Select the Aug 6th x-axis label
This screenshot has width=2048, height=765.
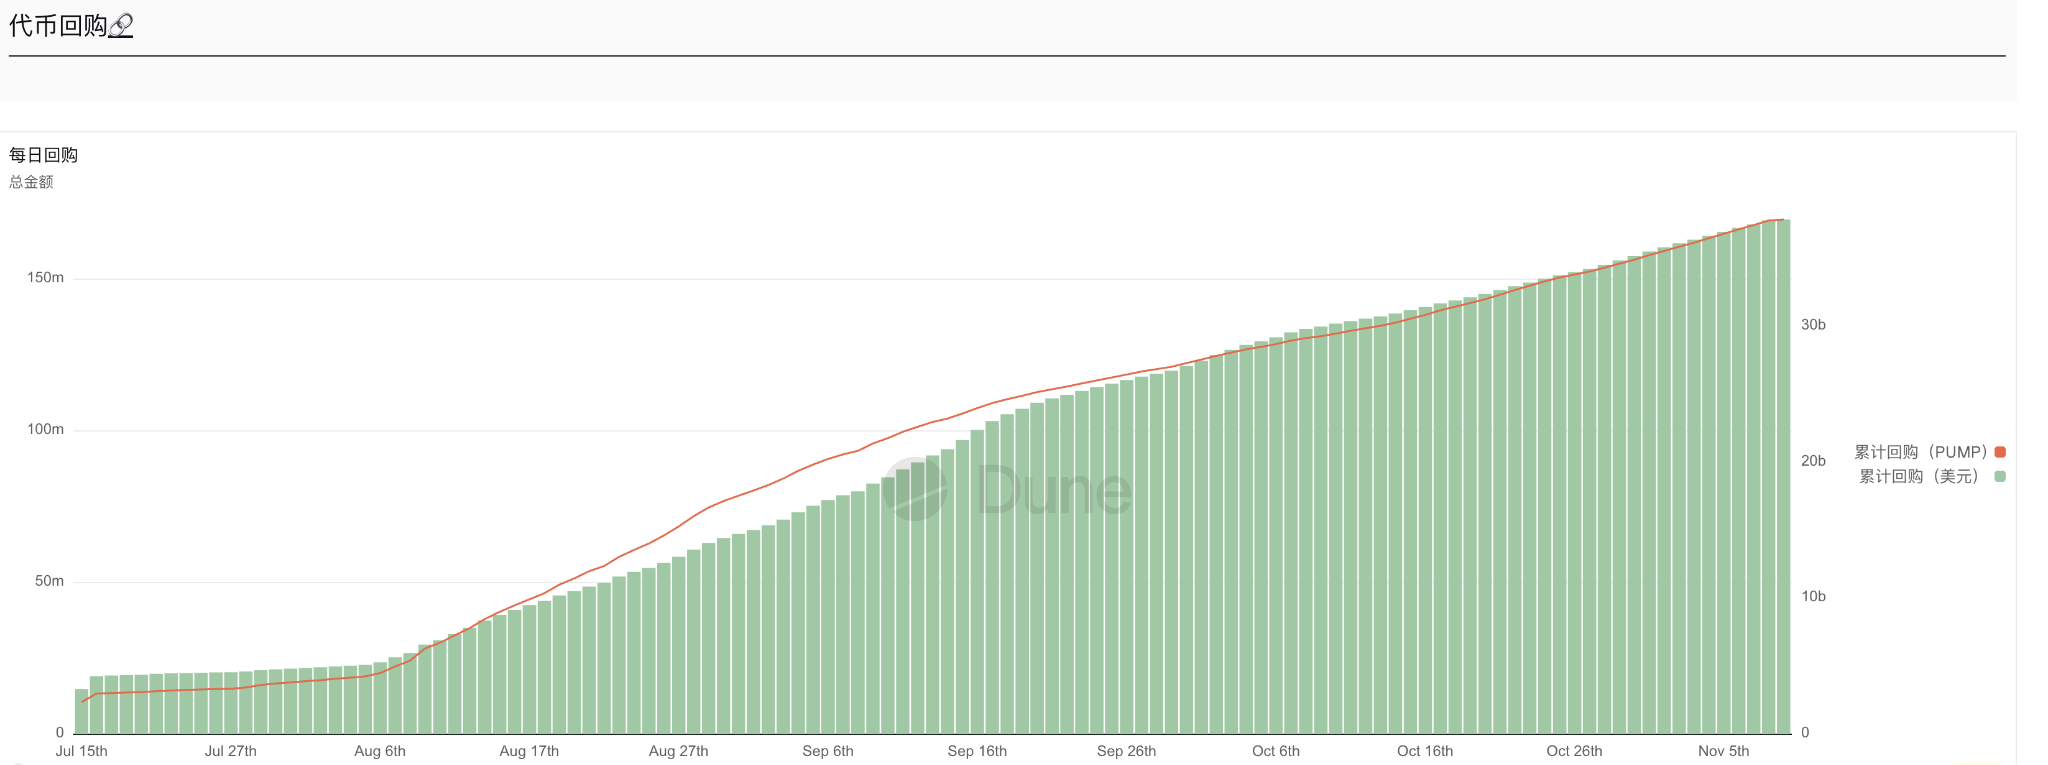coord(380,751)
